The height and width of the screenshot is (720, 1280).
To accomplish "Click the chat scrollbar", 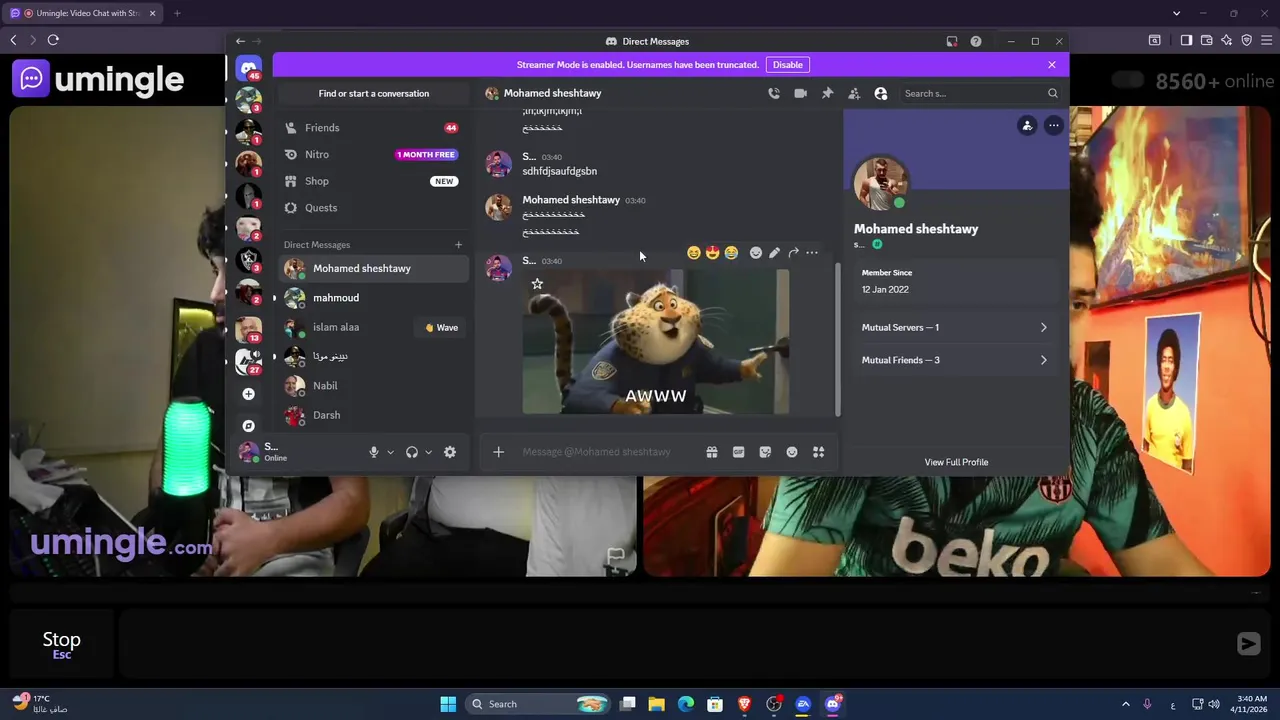I will [838, 340].
